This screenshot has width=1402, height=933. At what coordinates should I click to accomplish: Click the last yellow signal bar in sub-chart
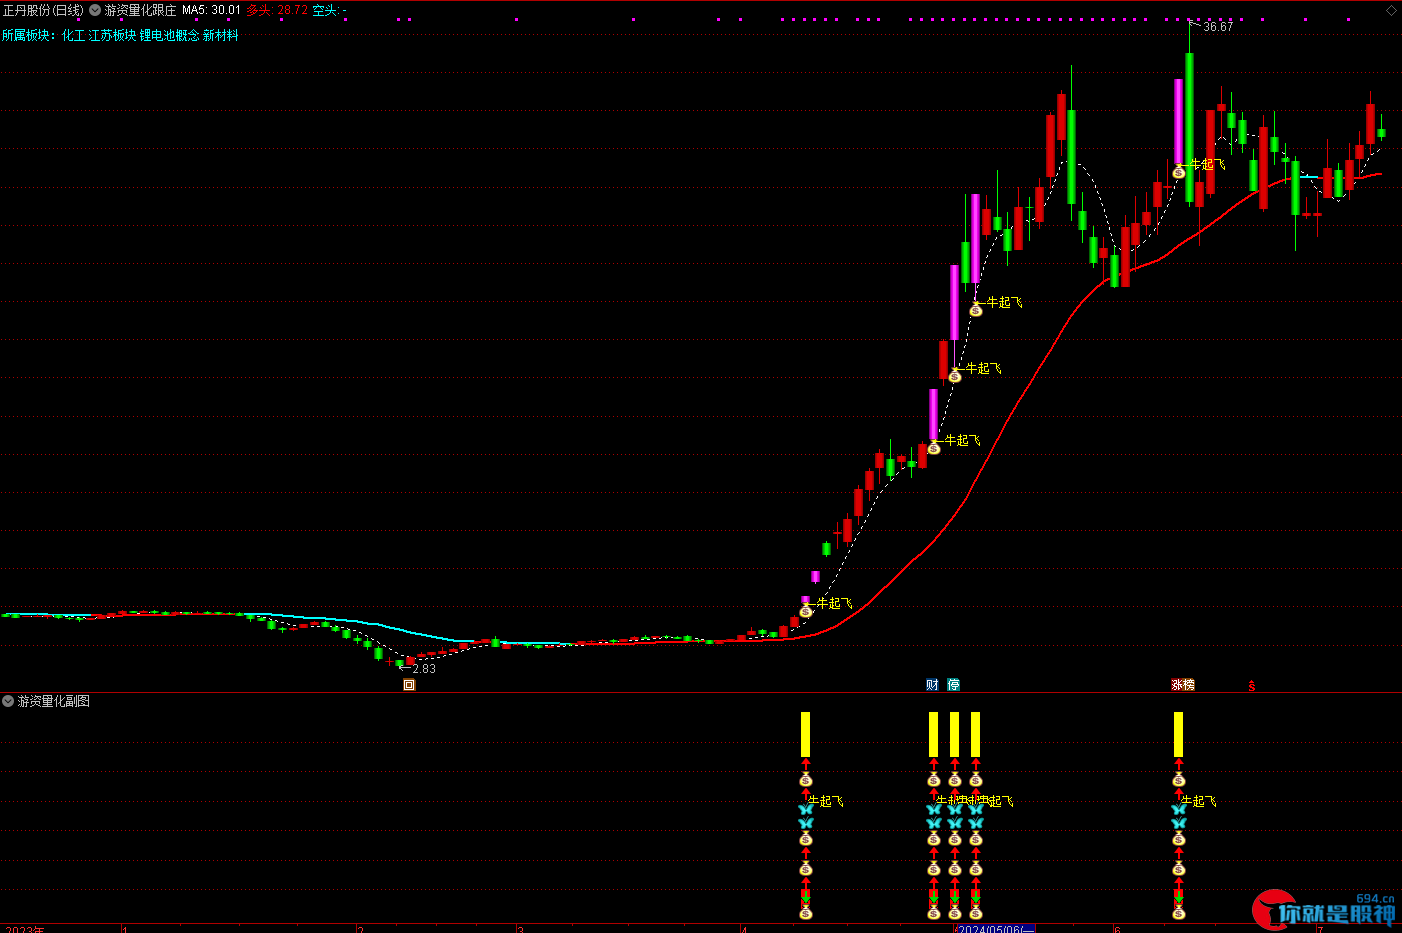tap(1178, 734)
